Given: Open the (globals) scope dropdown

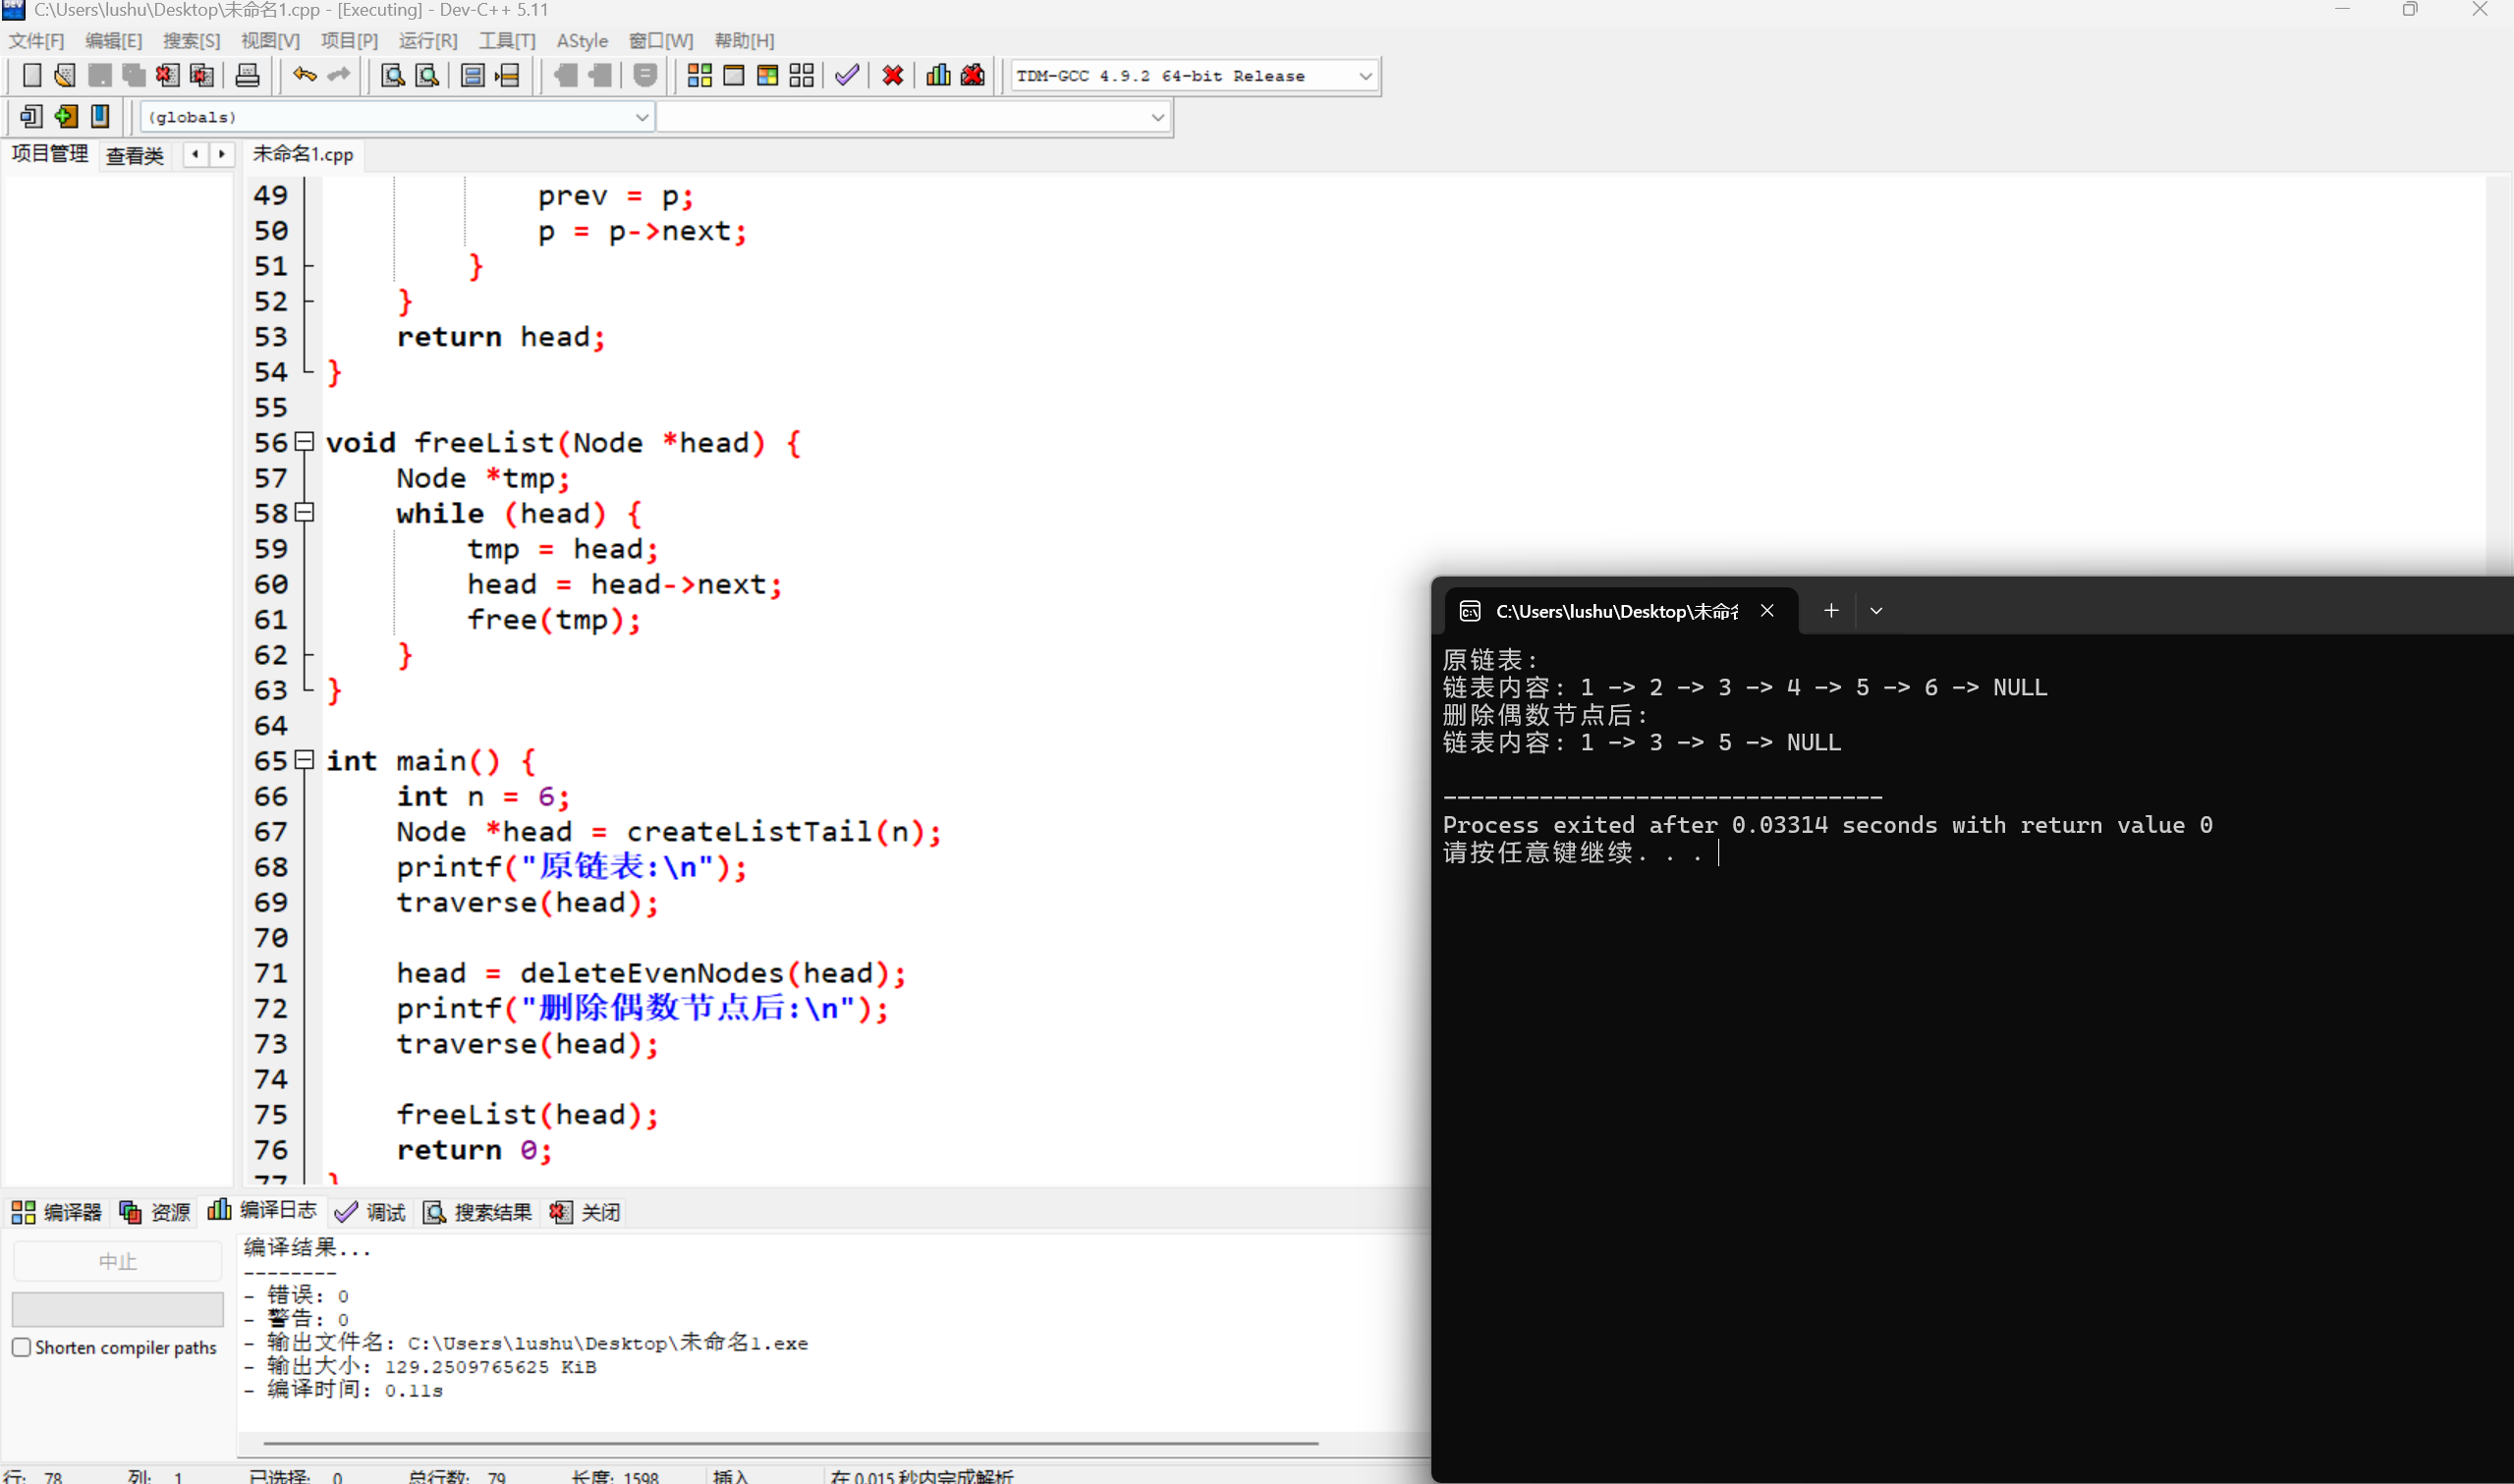Looking at the screenshot, I should pos(641,117).
